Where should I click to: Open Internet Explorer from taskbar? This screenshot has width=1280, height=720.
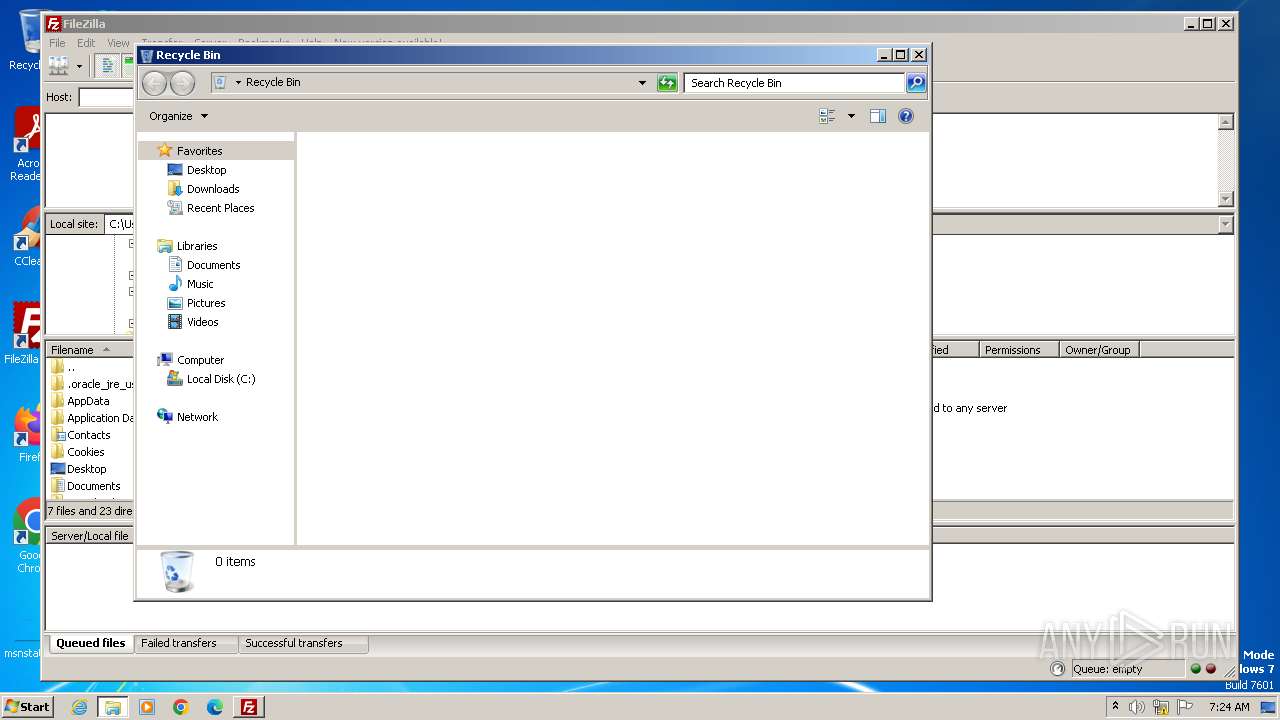click(79, 707)
